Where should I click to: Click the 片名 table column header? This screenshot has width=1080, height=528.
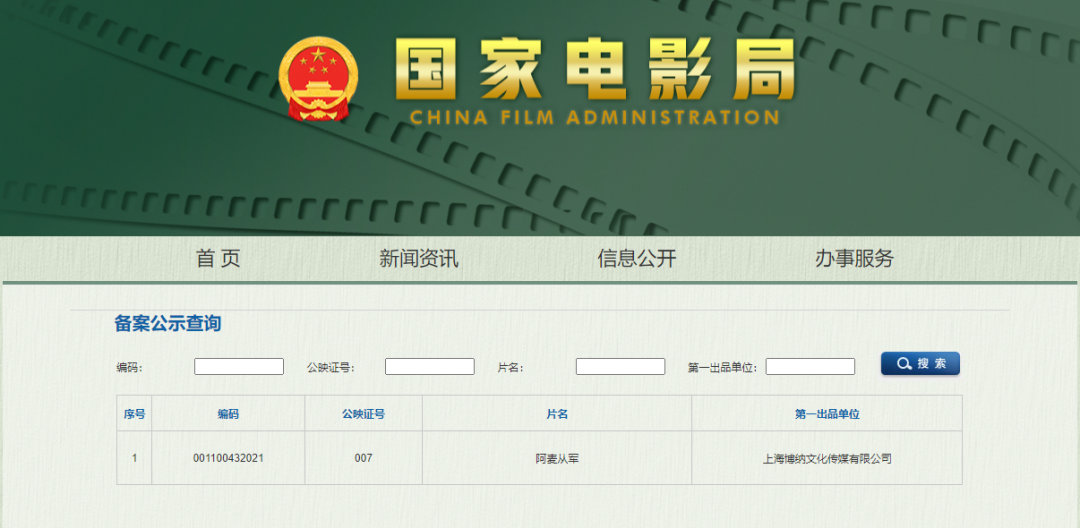point(557,414)
